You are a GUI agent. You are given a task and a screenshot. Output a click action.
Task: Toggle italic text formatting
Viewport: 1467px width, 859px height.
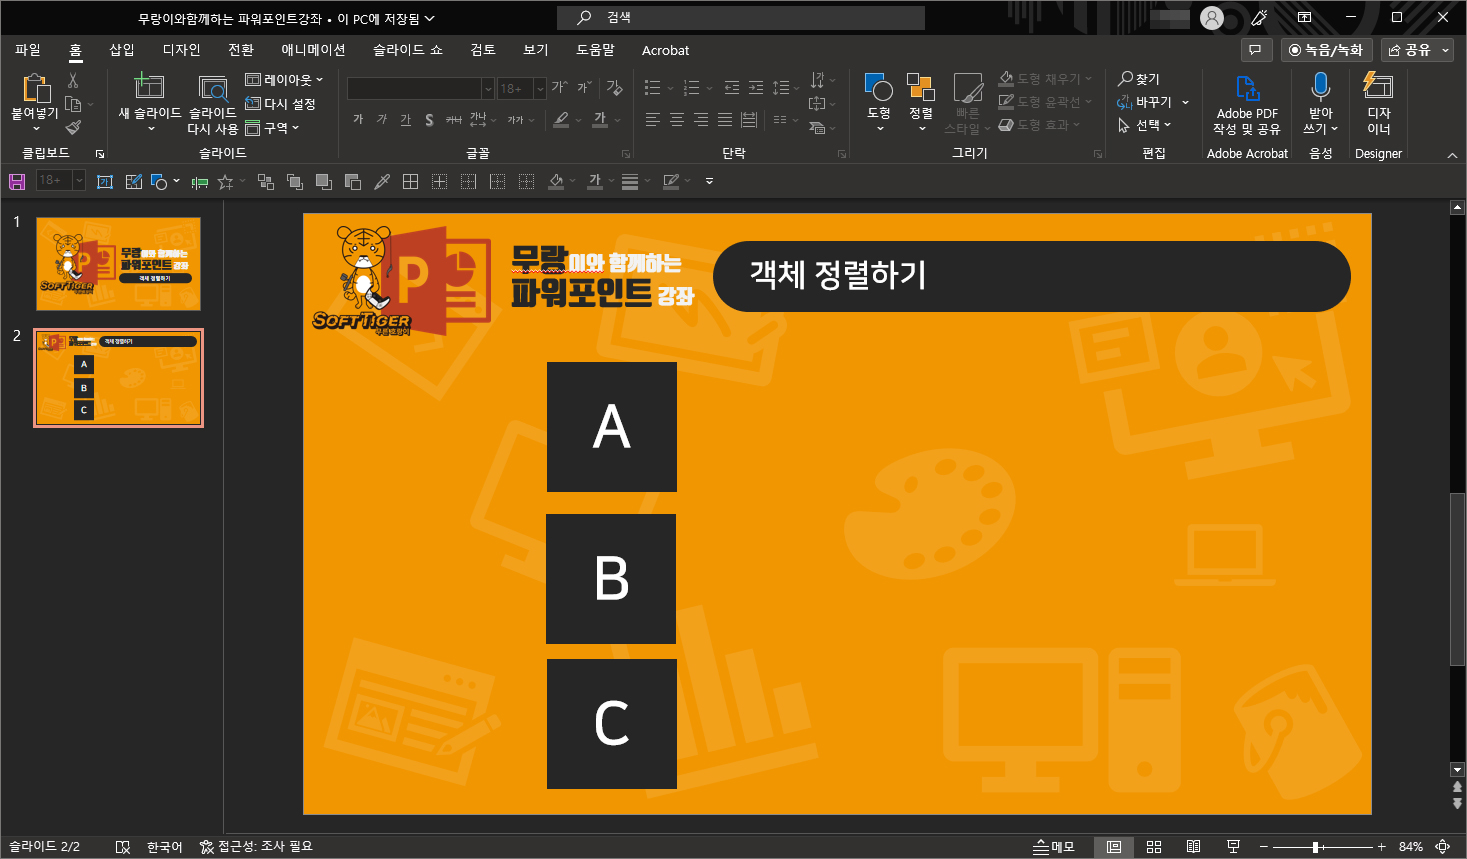(x=381, y=120)
